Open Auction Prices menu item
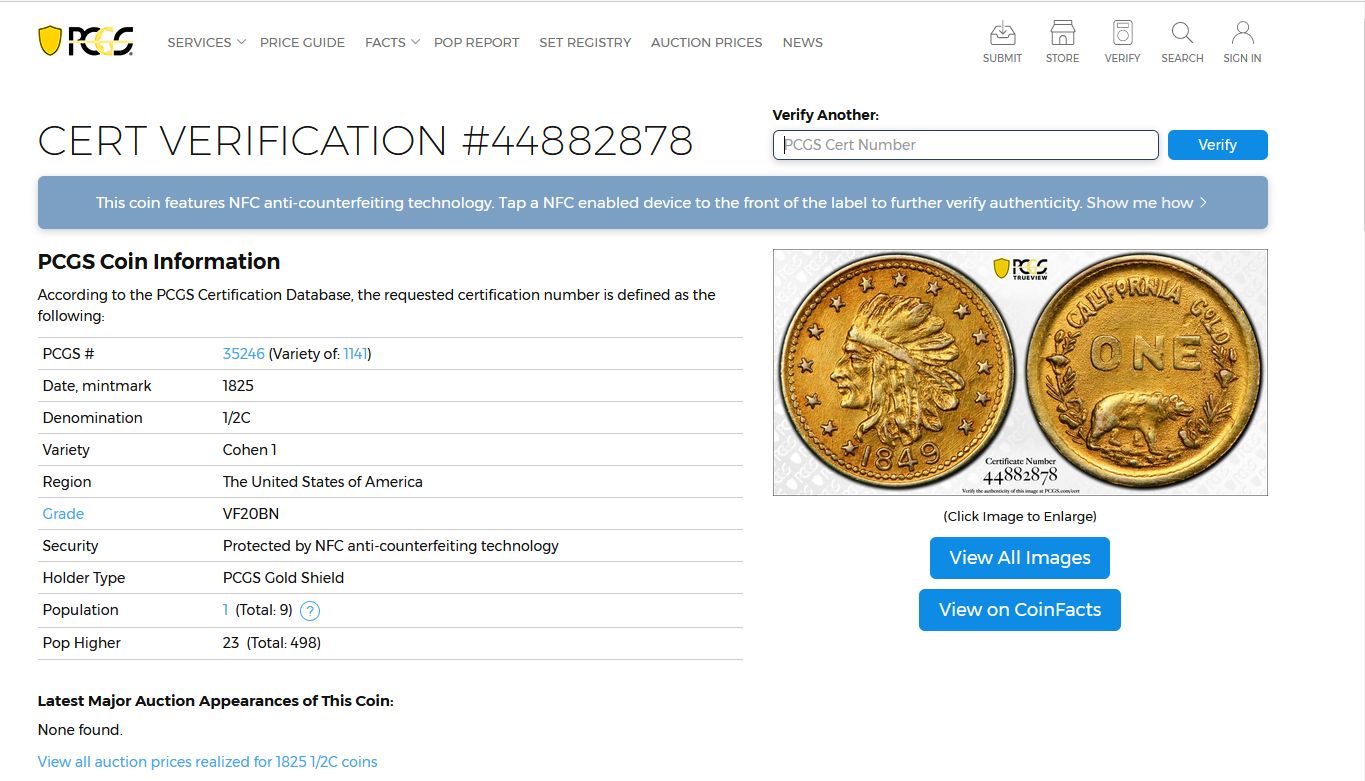 point(706,42)
